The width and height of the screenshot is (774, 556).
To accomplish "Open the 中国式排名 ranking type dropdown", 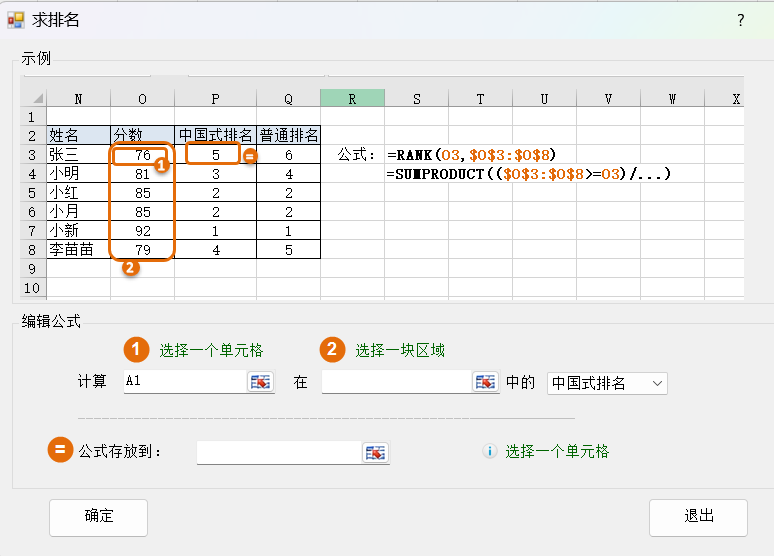I will point(607,383).
